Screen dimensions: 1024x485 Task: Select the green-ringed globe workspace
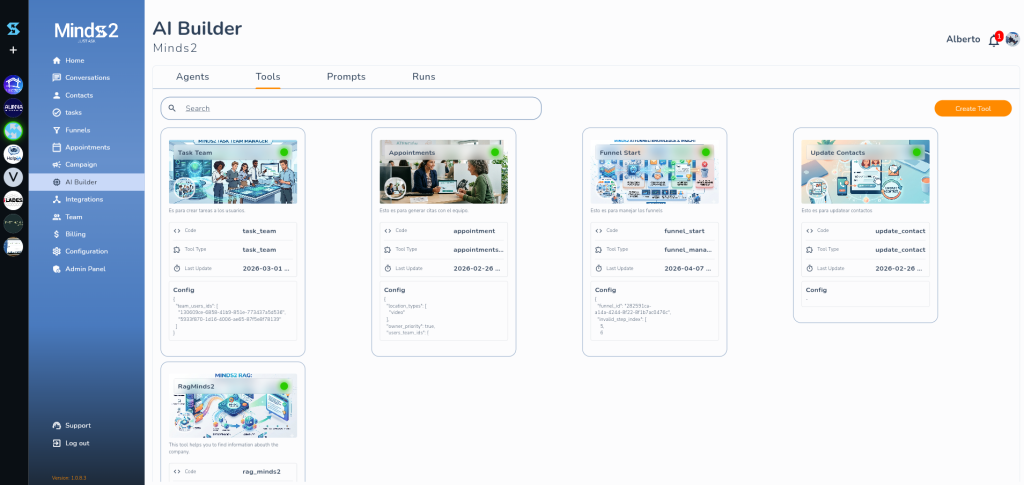tap(13, 131)
